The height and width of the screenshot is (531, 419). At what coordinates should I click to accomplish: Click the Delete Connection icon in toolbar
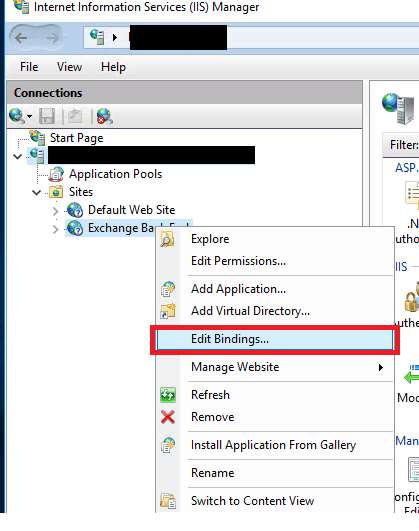click(x=105, y=116)
